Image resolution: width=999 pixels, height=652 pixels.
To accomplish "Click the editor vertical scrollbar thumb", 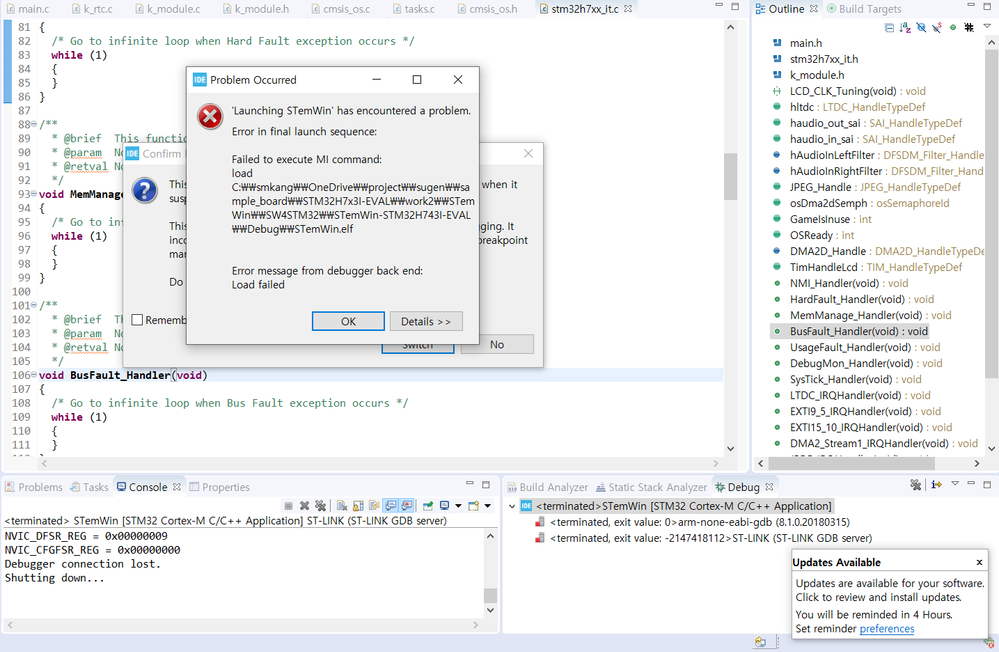I will pyautogui.click(x=730, y=177).
